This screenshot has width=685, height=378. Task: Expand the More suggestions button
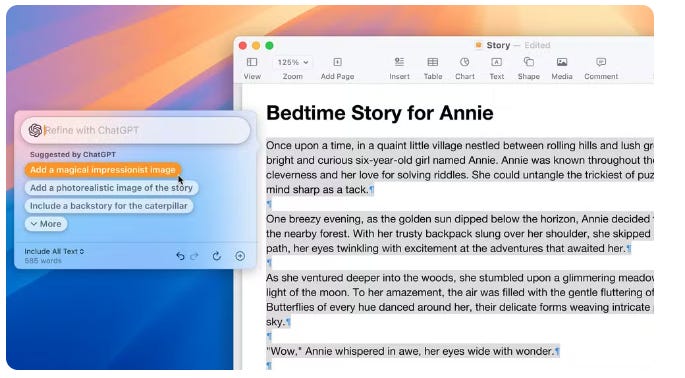click(46, 224)
